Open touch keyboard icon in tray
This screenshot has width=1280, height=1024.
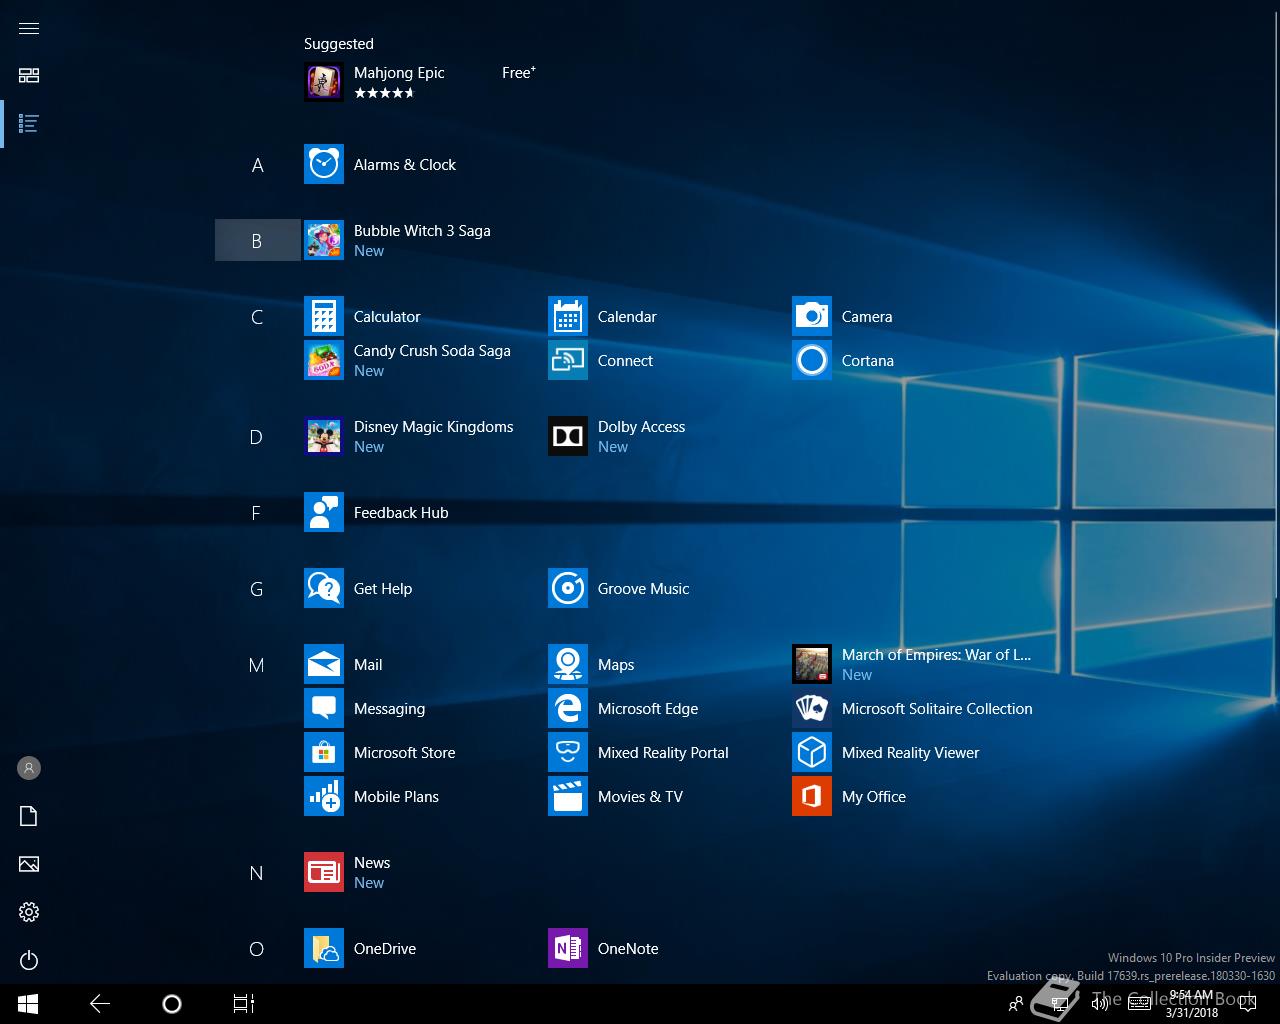tap(1139, 1004)
